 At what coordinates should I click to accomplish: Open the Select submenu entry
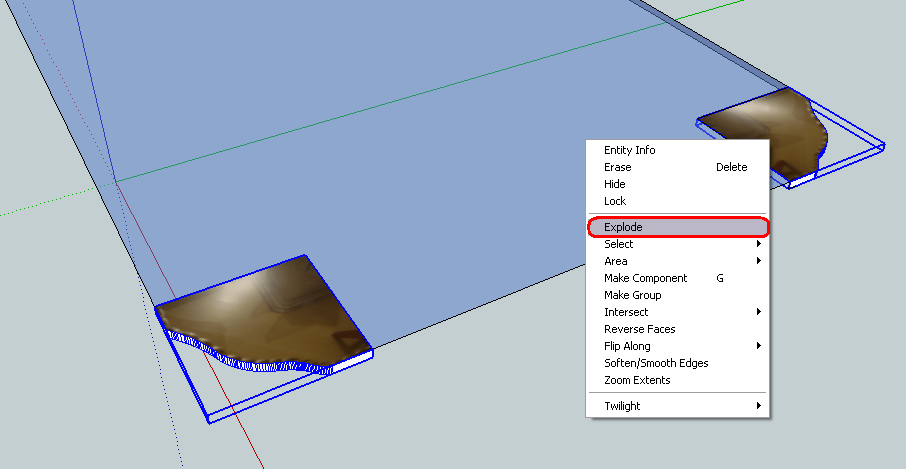pyautogui.click(x=677, y=244)
